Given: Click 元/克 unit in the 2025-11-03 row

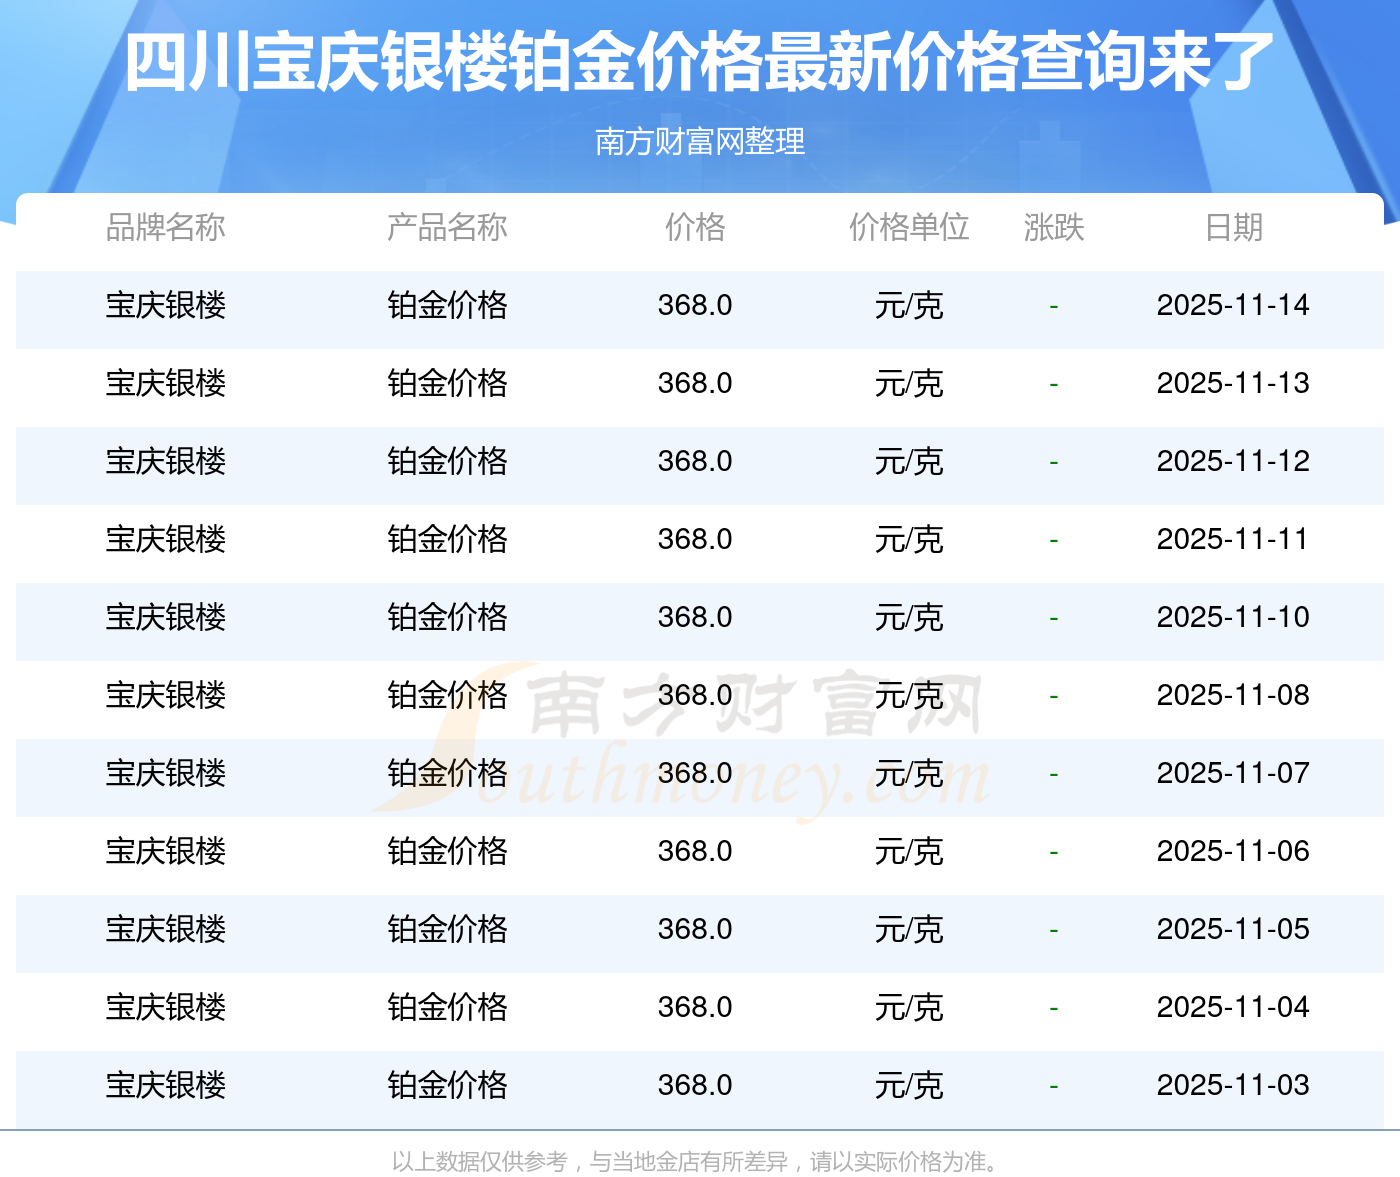Looking at the screenshot, I should (909, 1085).
